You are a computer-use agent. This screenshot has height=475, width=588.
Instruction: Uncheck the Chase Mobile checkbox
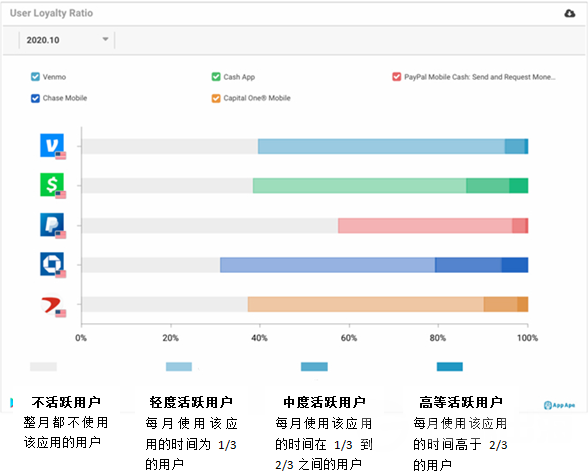(35, 98)
